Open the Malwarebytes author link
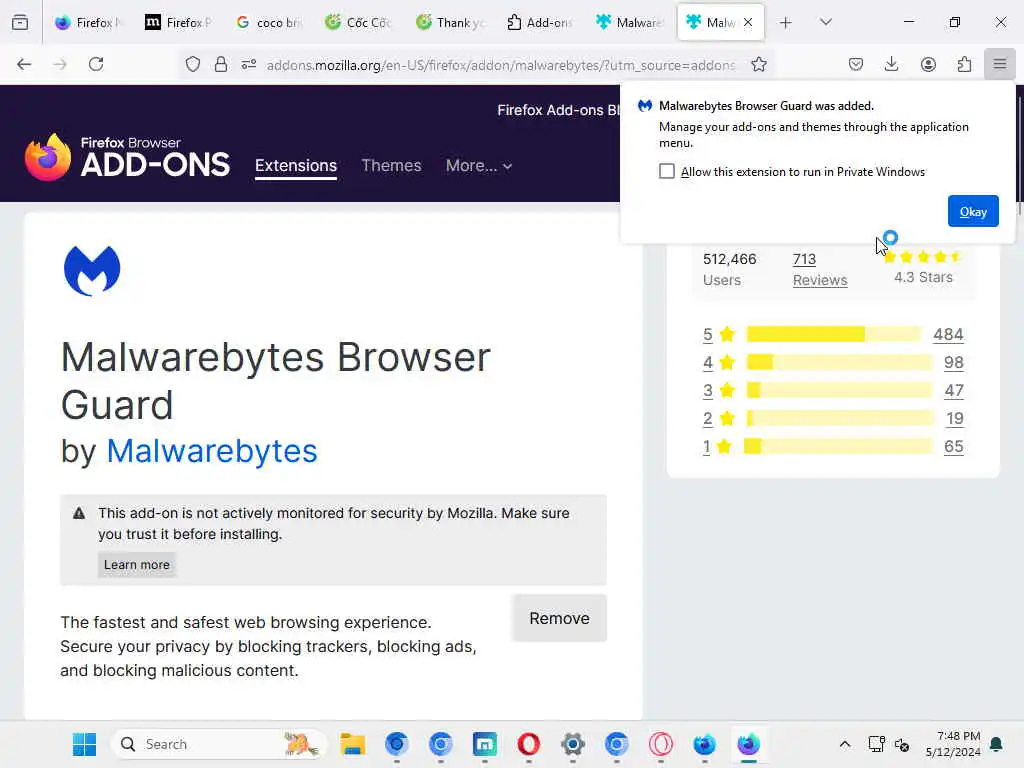 tap(212, 451)
